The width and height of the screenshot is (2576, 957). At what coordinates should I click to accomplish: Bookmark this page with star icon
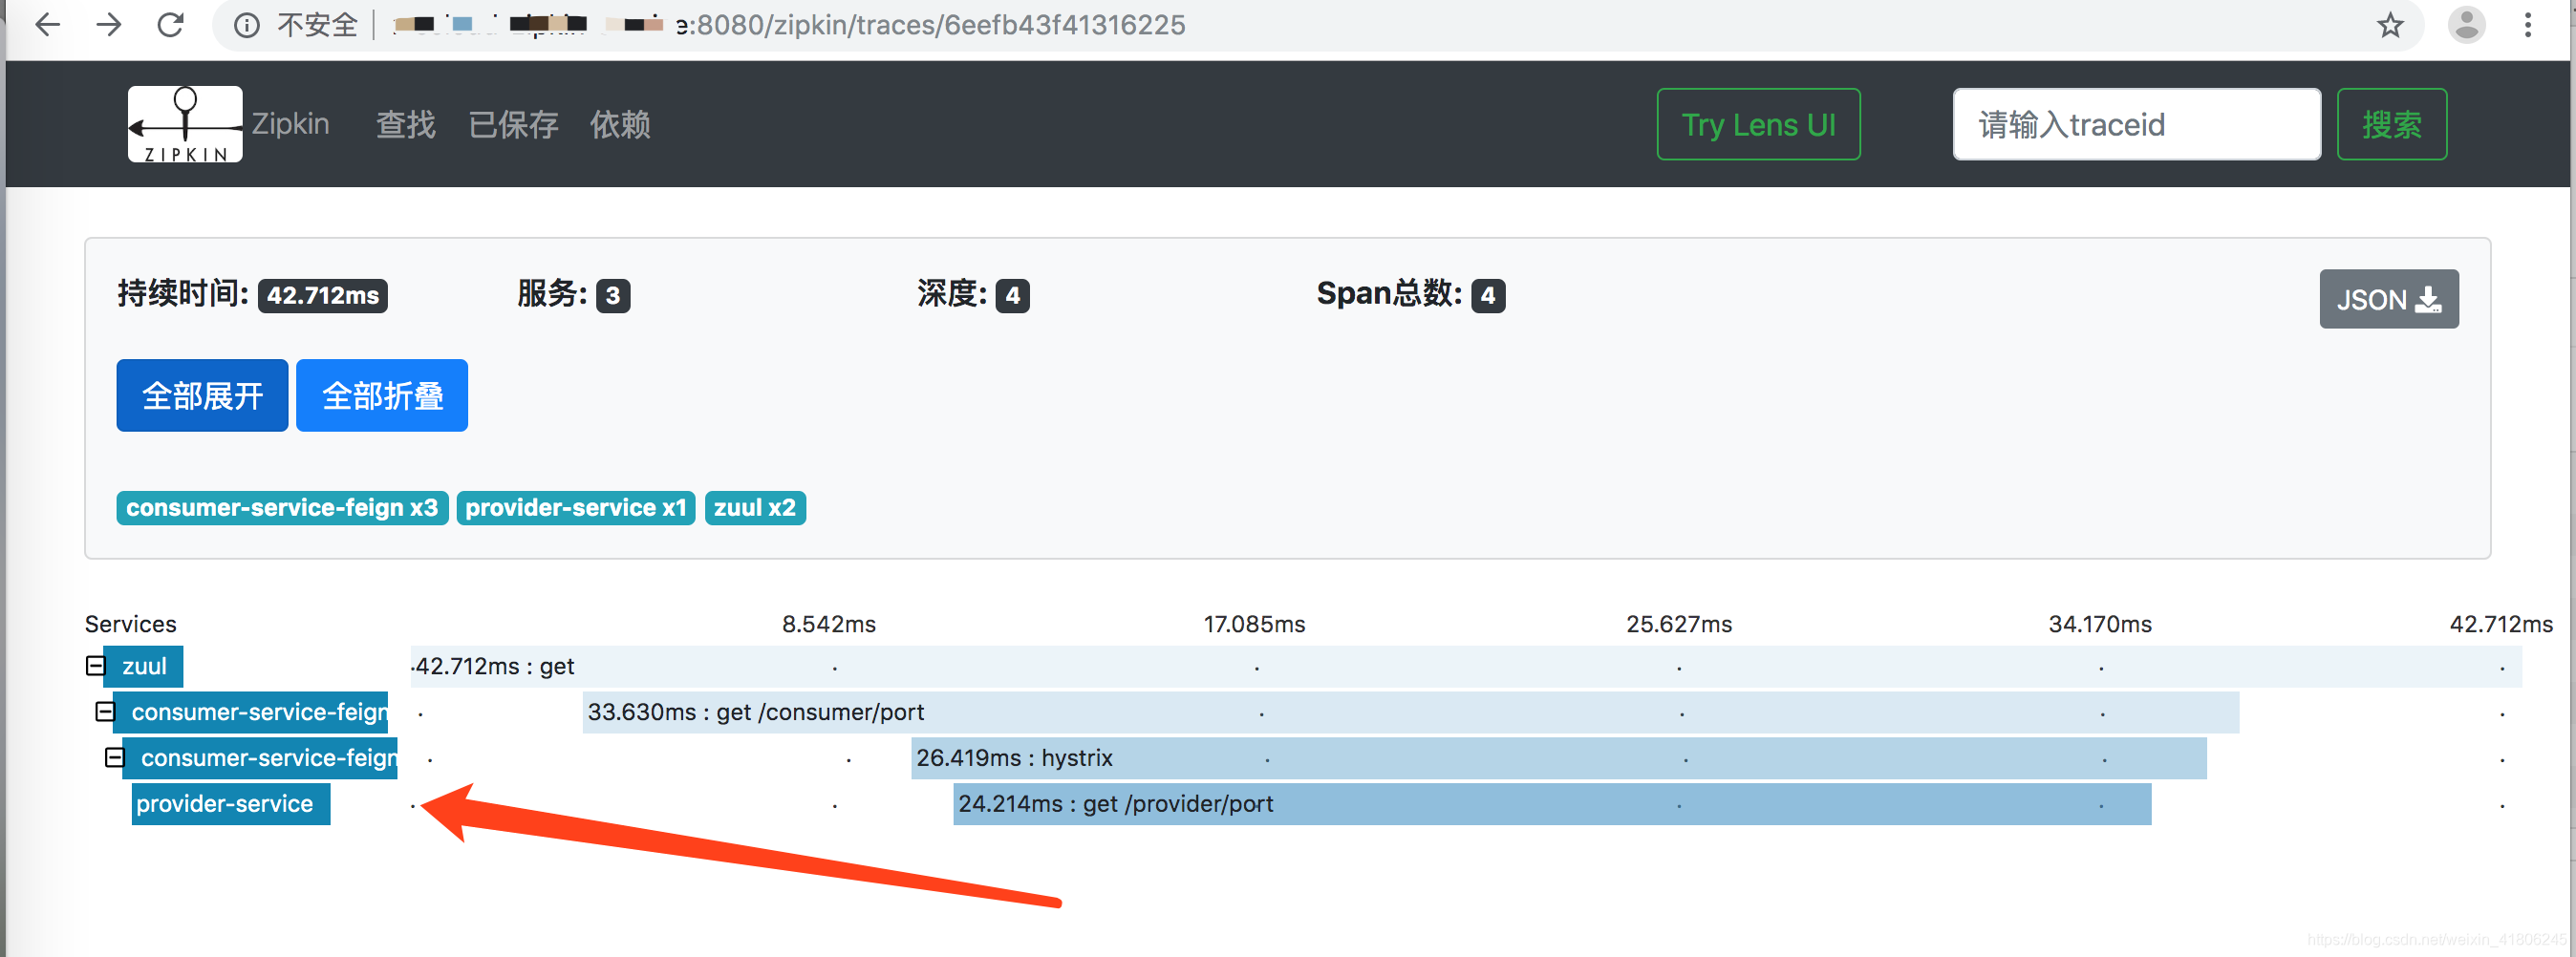click(2390, 25)
